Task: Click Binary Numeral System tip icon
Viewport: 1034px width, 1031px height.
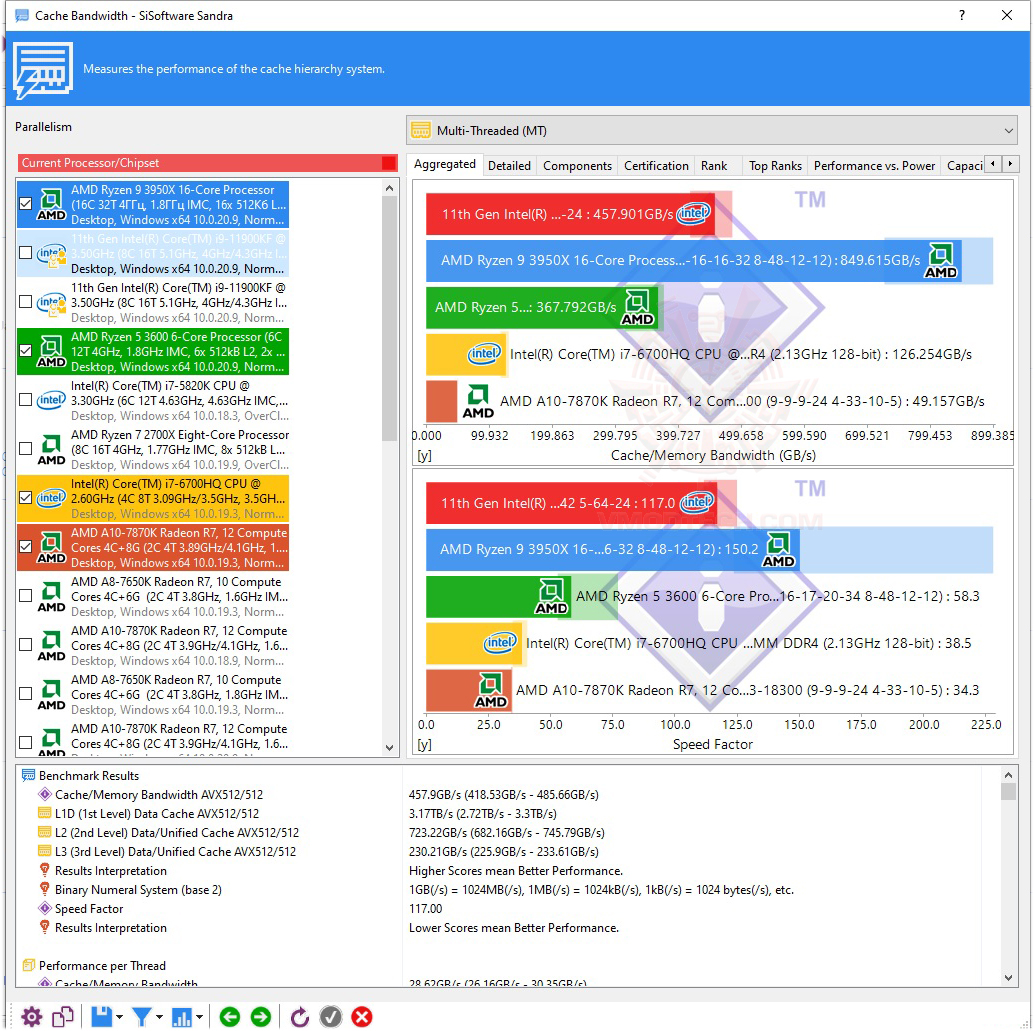Action: click(45, 889)
